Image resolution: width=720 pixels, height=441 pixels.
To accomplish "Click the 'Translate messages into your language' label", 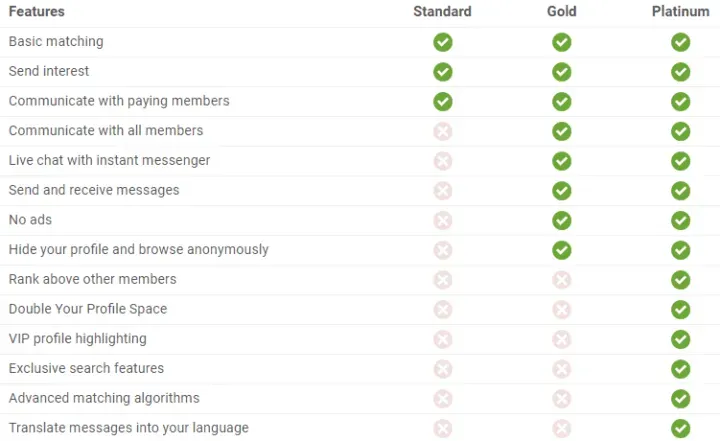I will [x=128, y=428].
